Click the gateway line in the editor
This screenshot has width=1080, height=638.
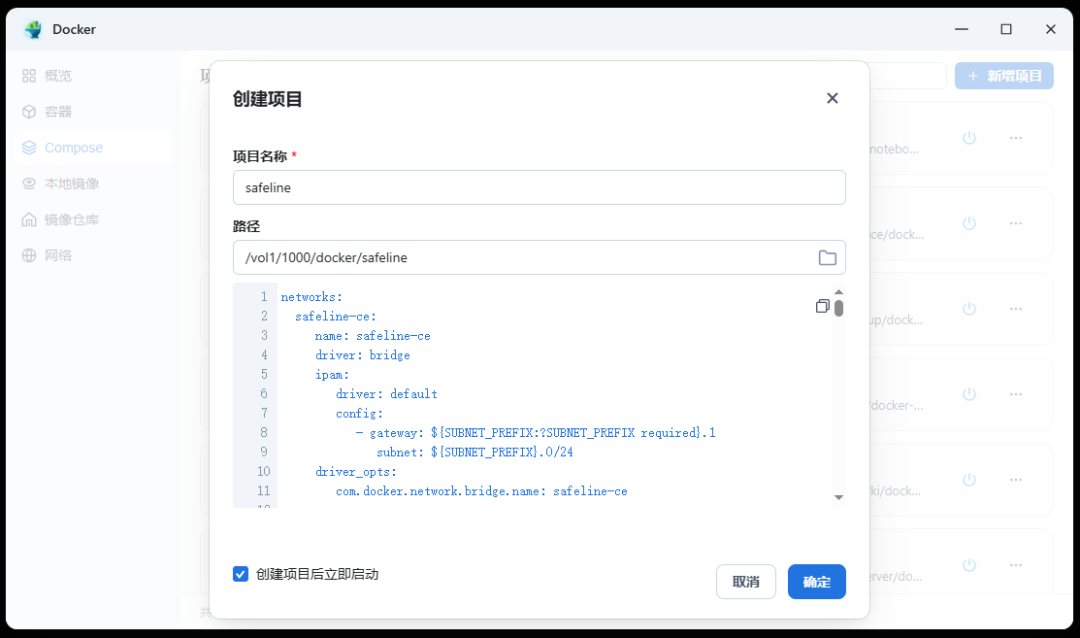pyautogui.click(x=536, y=433)
